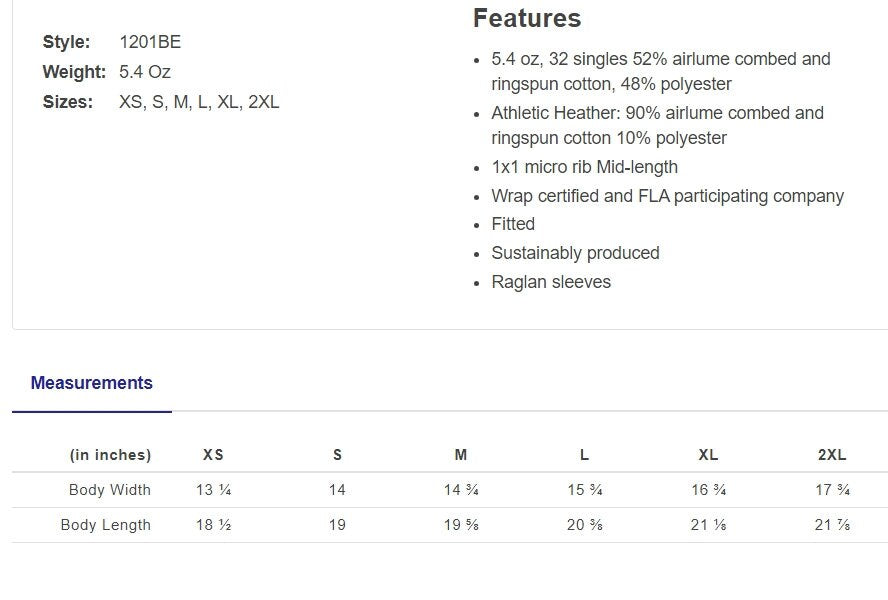Click the Body Length value 19 for S
888x600 pixels.
(337, 525)
